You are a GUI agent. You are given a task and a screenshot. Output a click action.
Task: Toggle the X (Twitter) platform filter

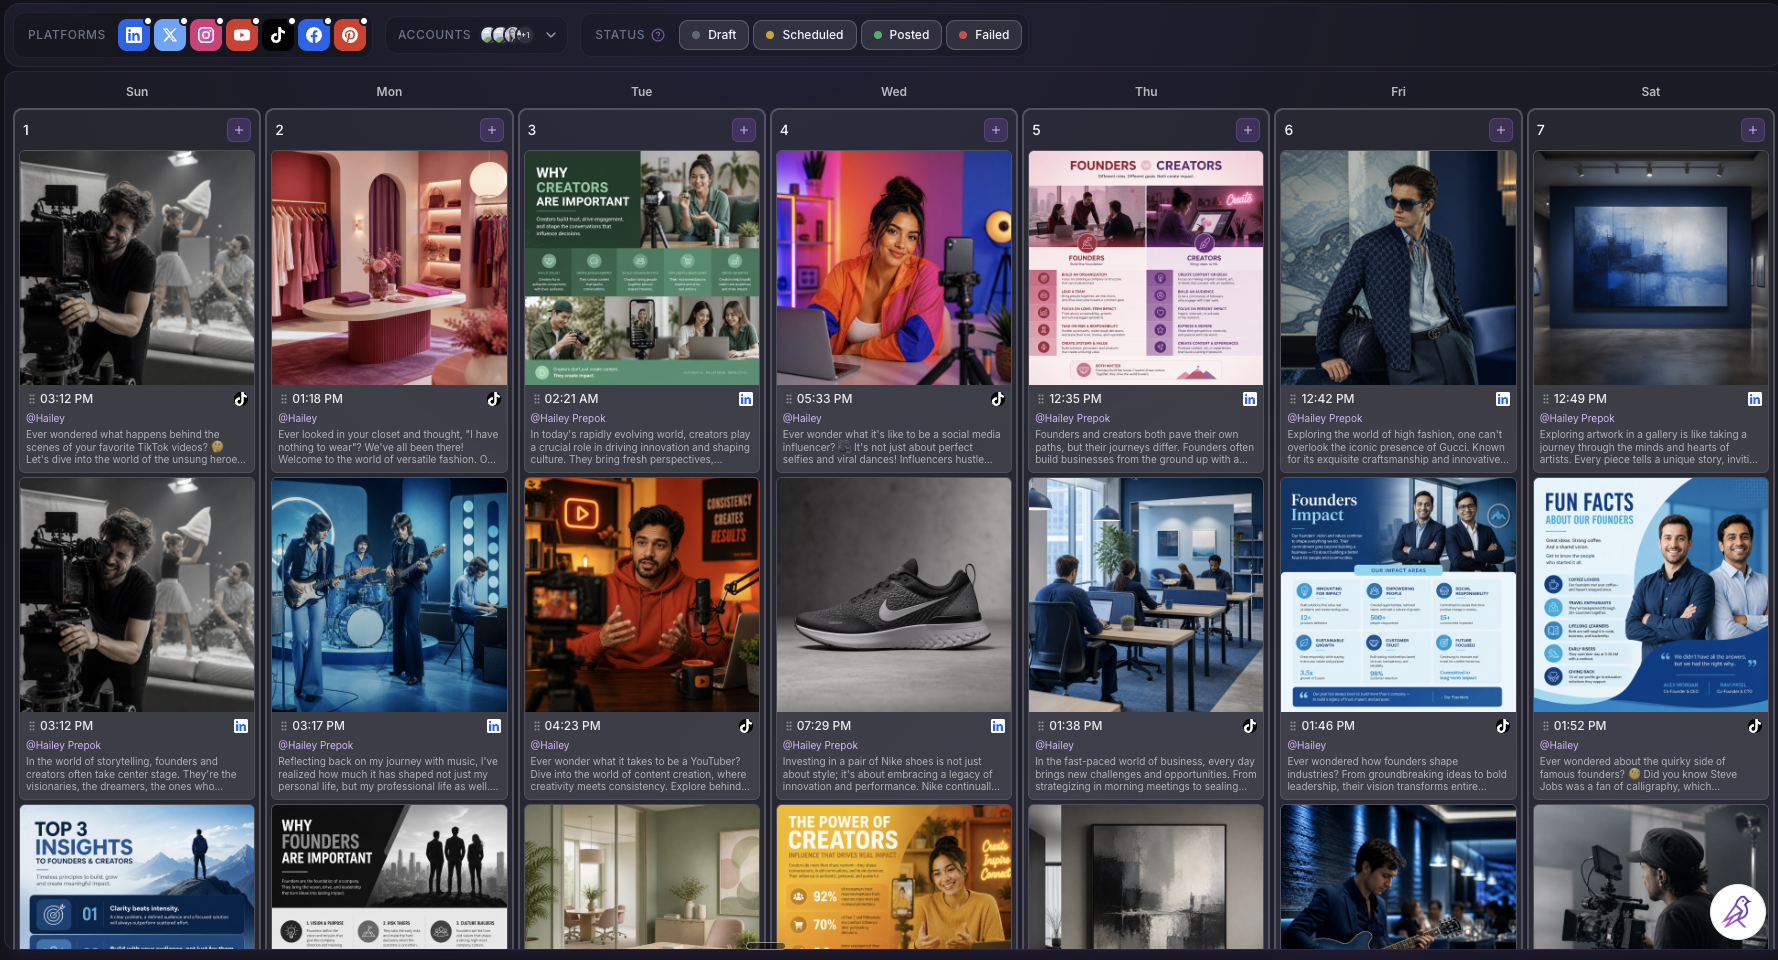170,35
